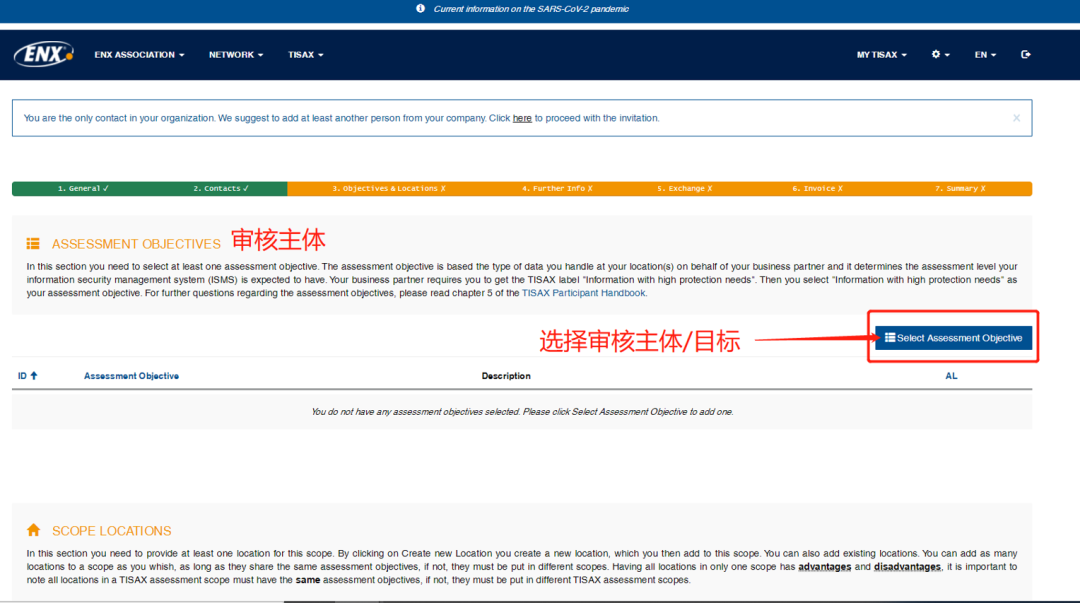The image size is (1080, 603).
Task: Open the 'disadvantages' link
Action: pos(906,566)
